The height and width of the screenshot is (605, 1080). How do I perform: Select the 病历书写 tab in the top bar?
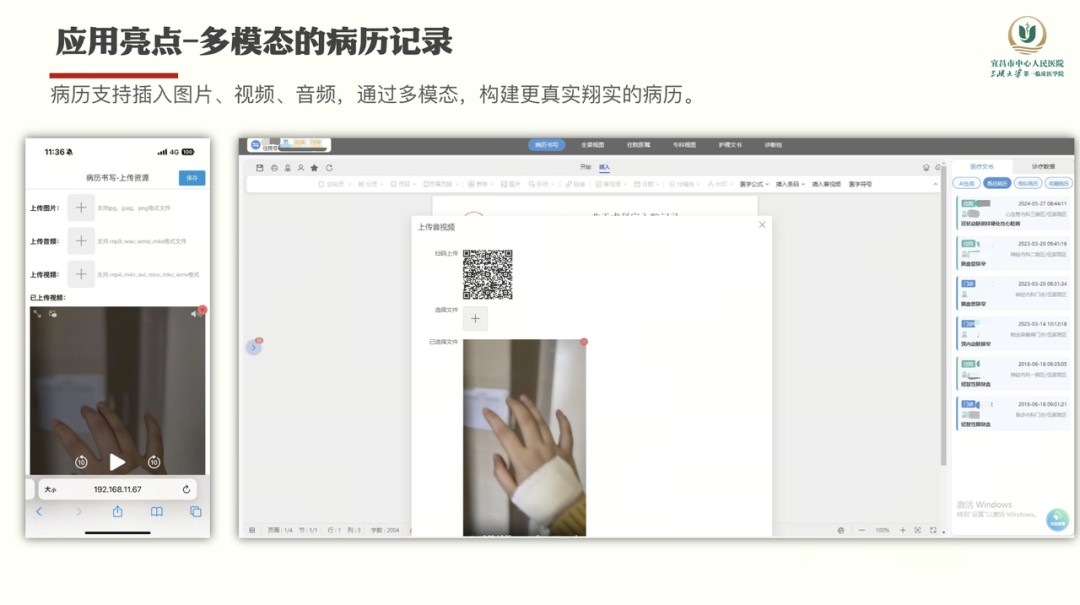click(547, 145)
